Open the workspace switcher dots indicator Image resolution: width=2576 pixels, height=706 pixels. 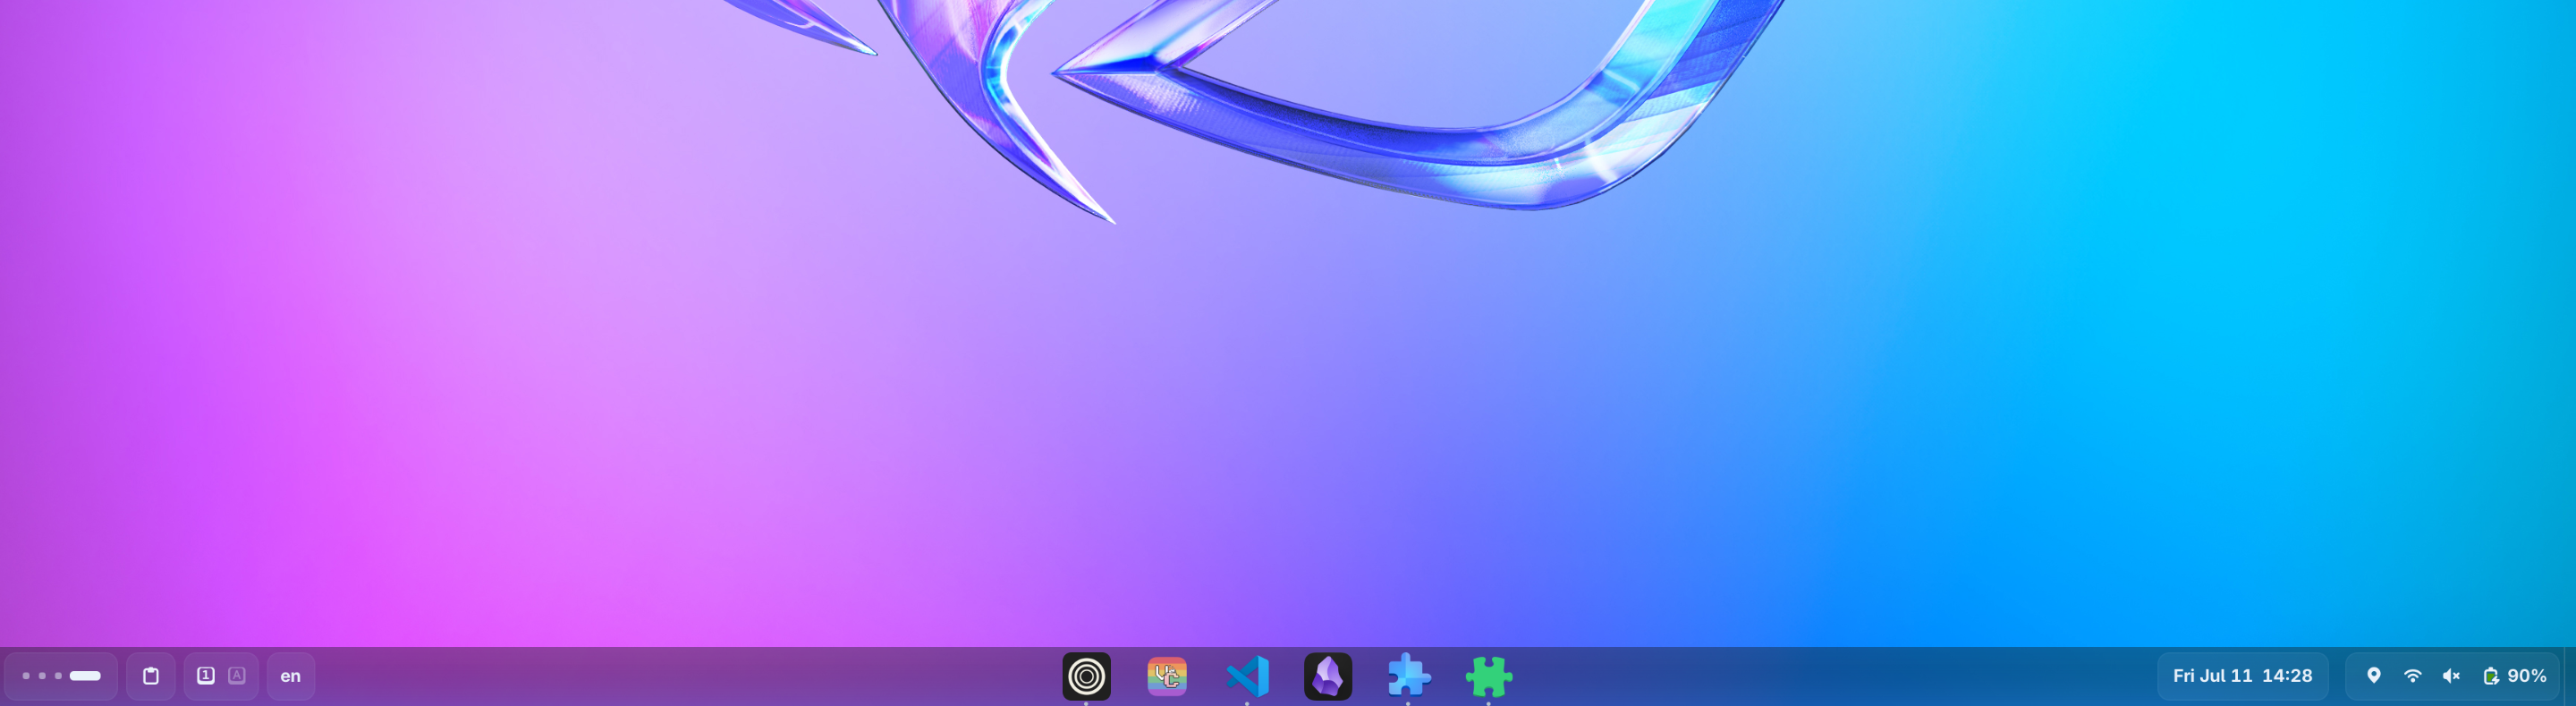tap(61, 676)
